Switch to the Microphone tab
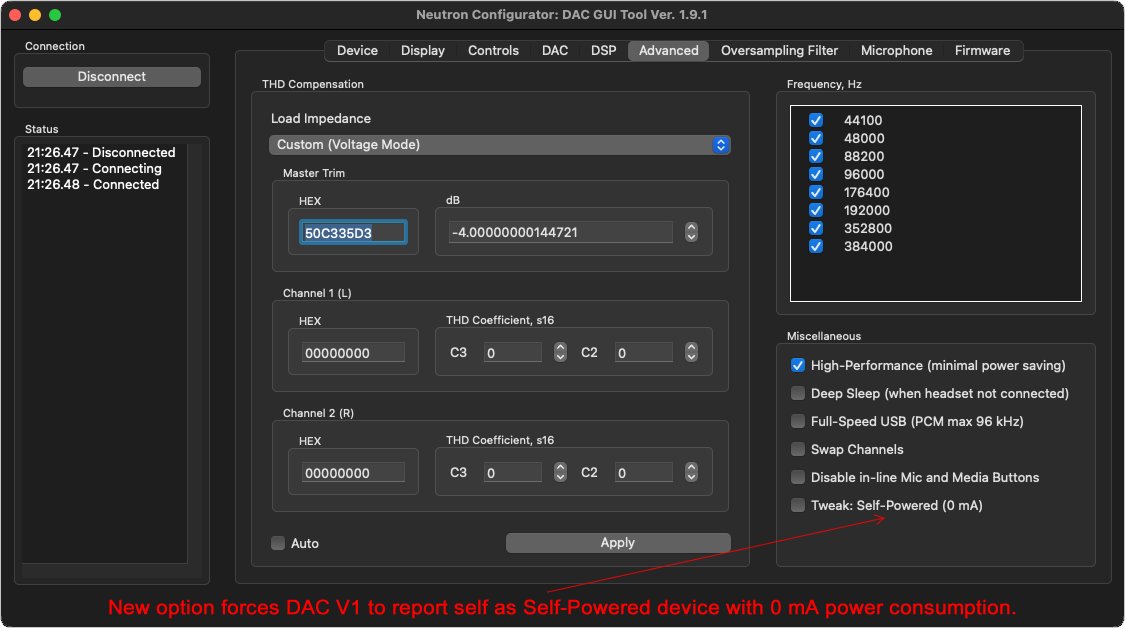The height and width of the screenshot is (628, 1125). 896,50
